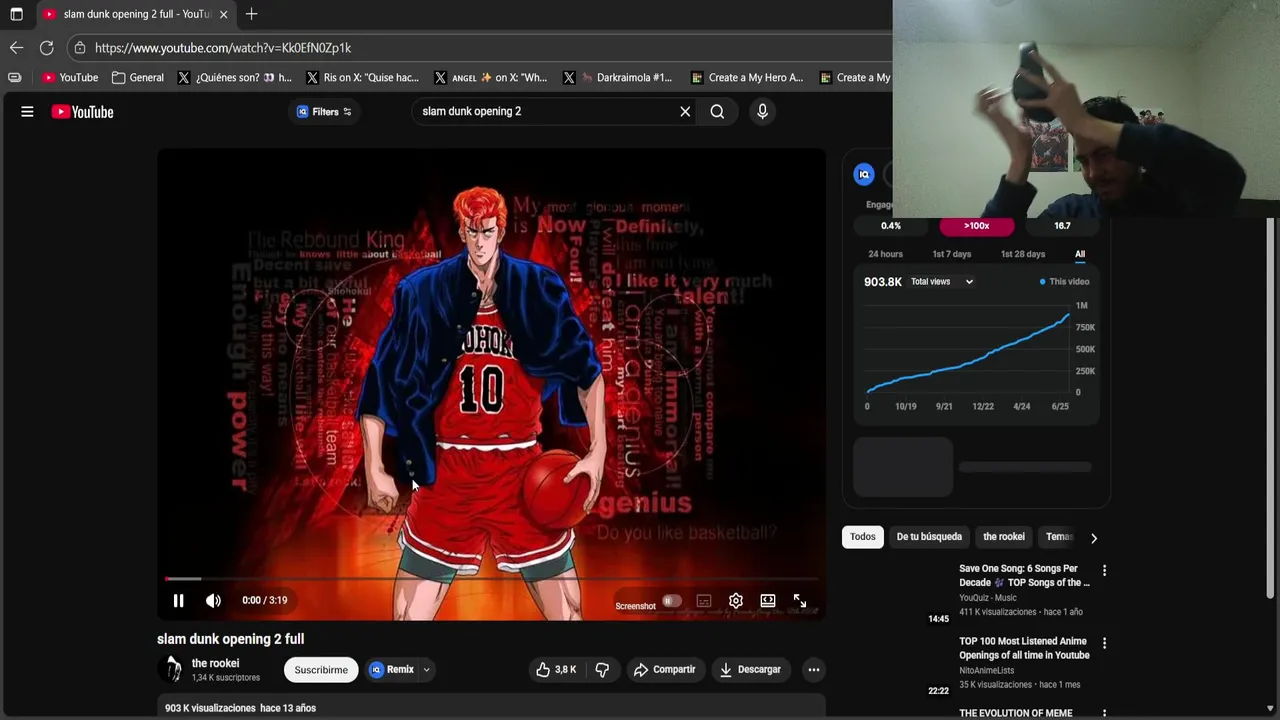Click the This video legend item
Screen dimensions: 1280x720
coord(1065,282)
